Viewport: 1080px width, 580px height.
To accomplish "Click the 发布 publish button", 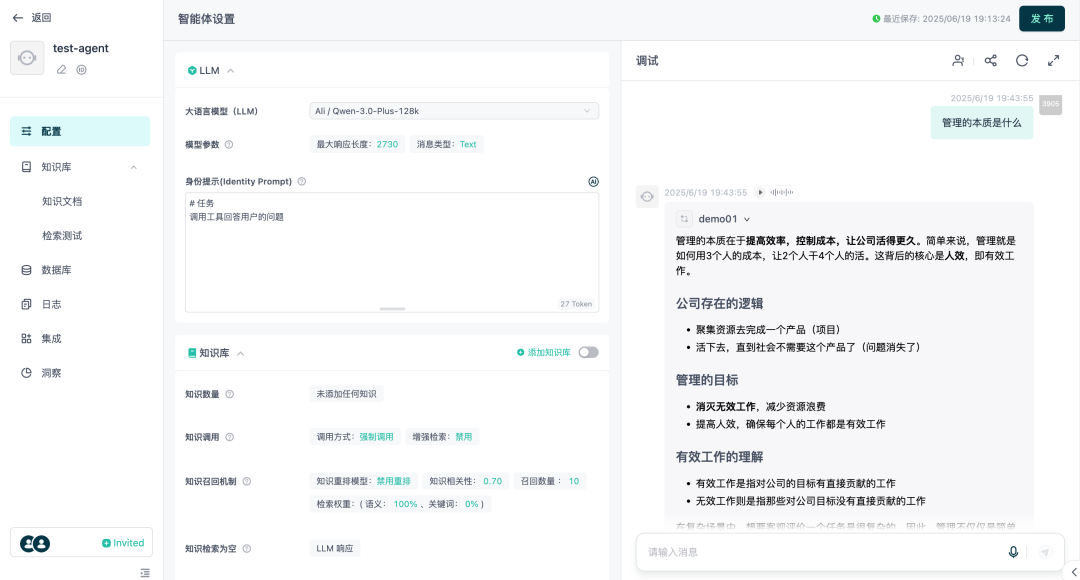I will 1041,18.
